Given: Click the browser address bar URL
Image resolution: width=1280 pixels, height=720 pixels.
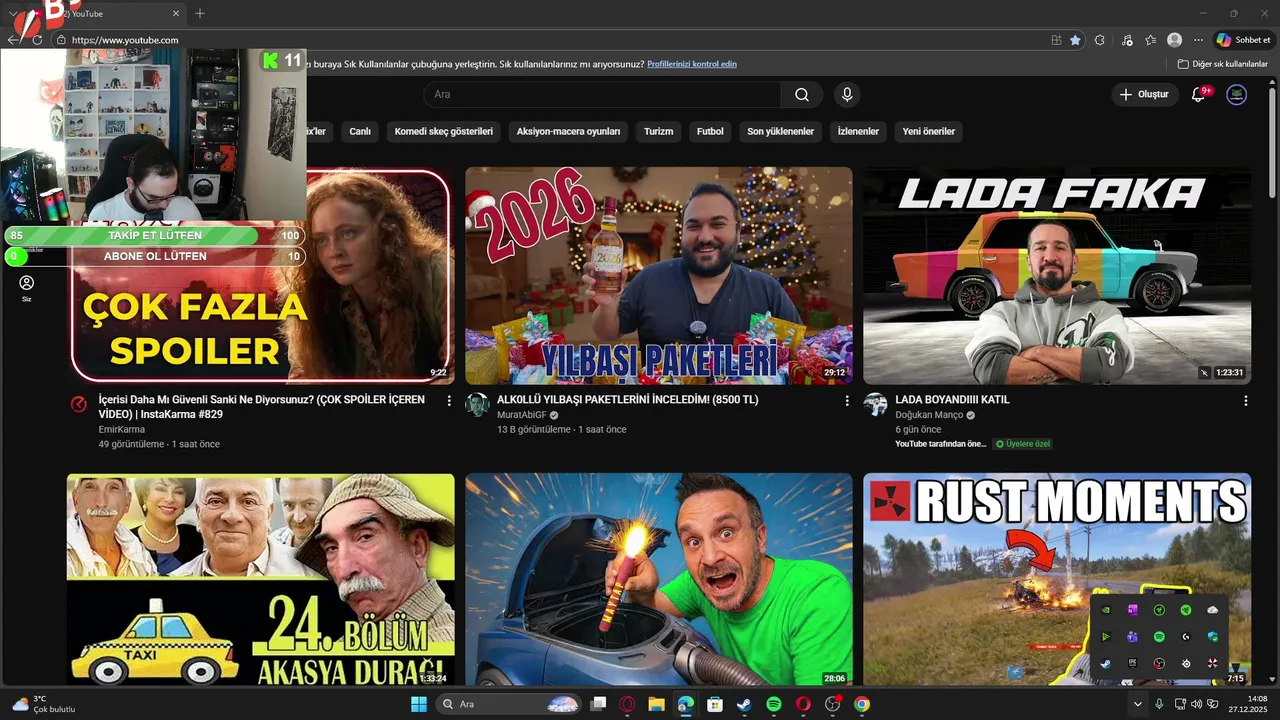Looking at the screenshot, I should coord(125,40).
